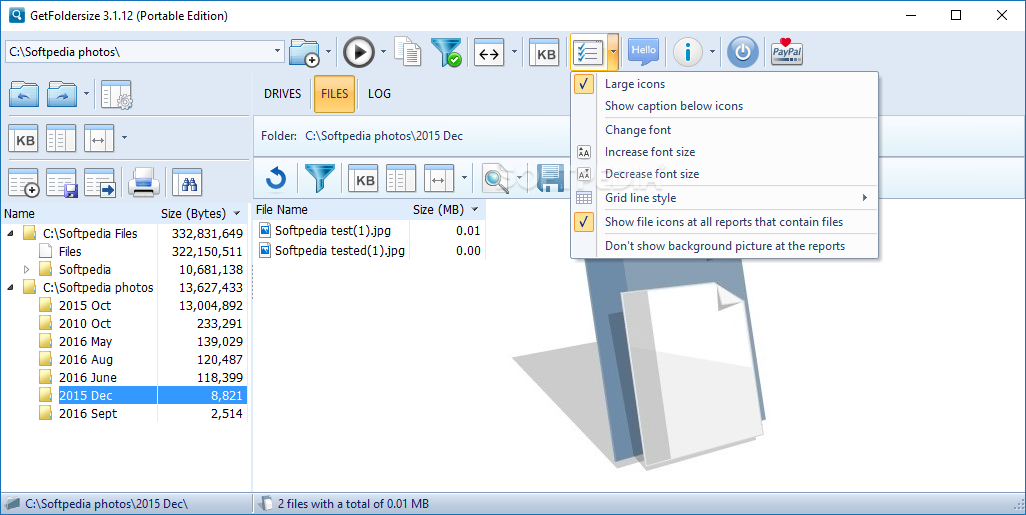The image size is (1026, 515).
Task: Open dropdown arrow next to play button
Action: 383,52
